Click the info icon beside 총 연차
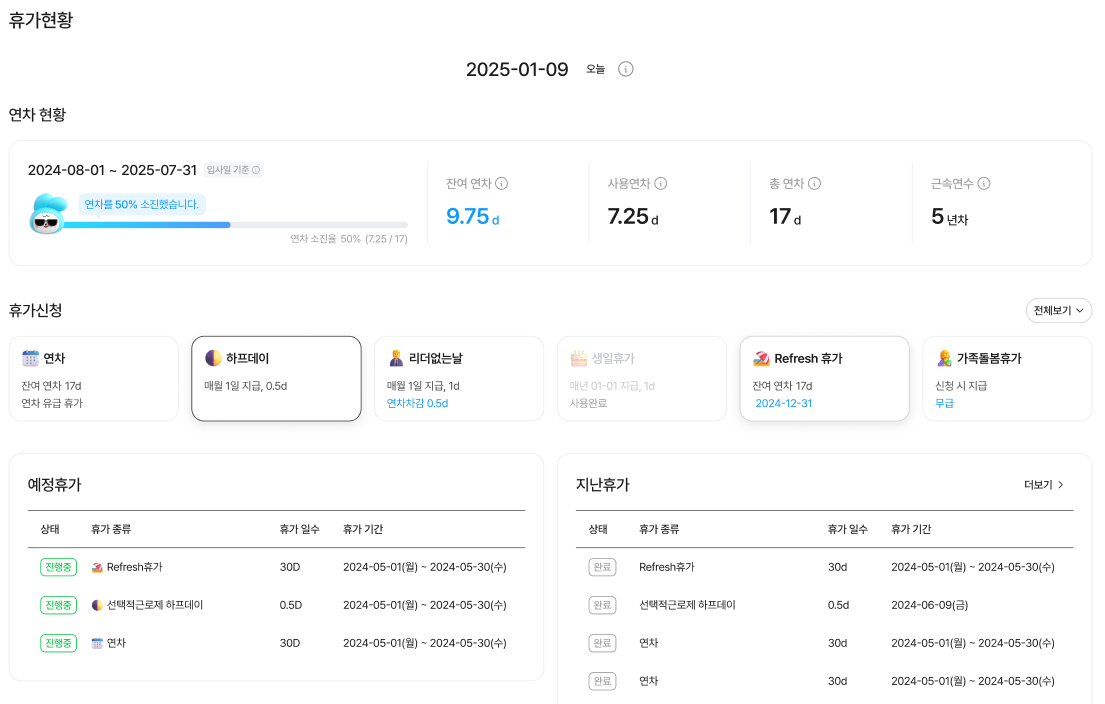The height and width of the screenshot is (704, 1105). click(814, 184)
